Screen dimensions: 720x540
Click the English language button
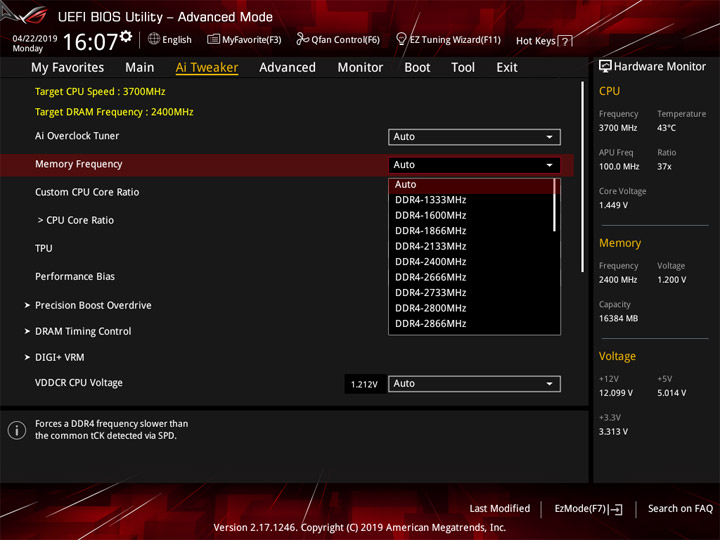[x=170, y=39]
